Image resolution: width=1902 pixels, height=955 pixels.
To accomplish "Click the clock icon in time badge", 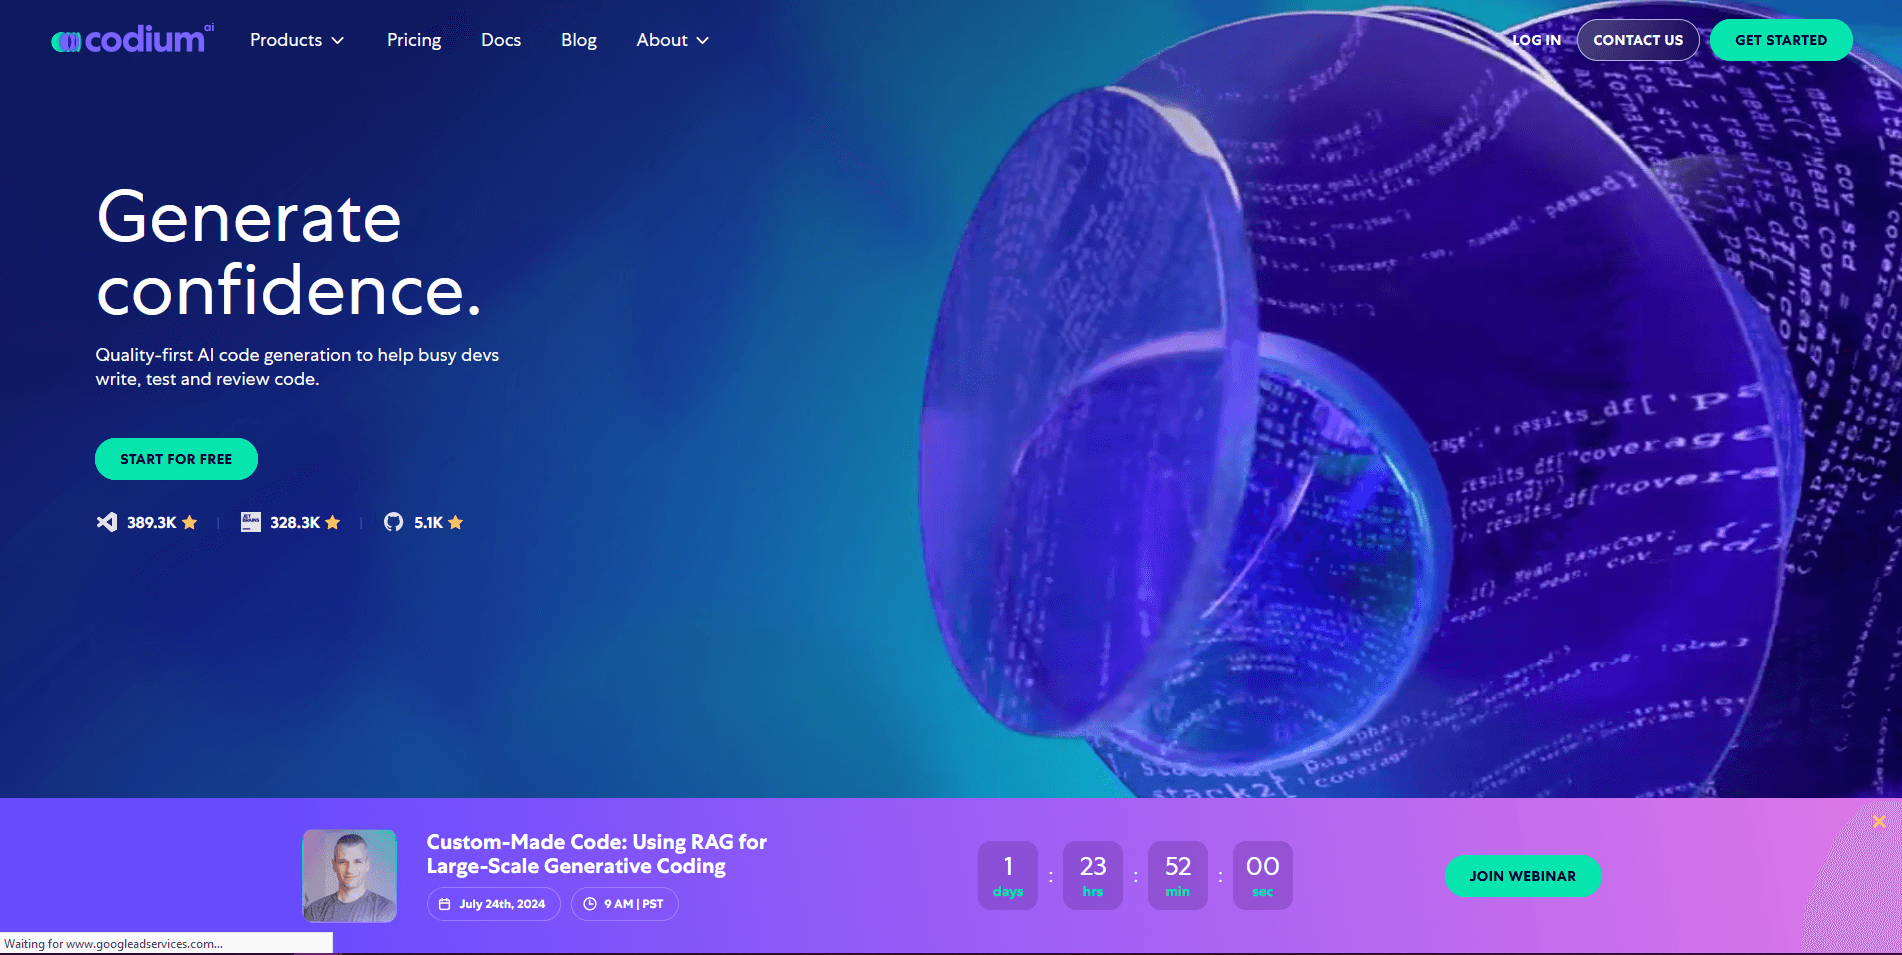I will coord(590,904).
